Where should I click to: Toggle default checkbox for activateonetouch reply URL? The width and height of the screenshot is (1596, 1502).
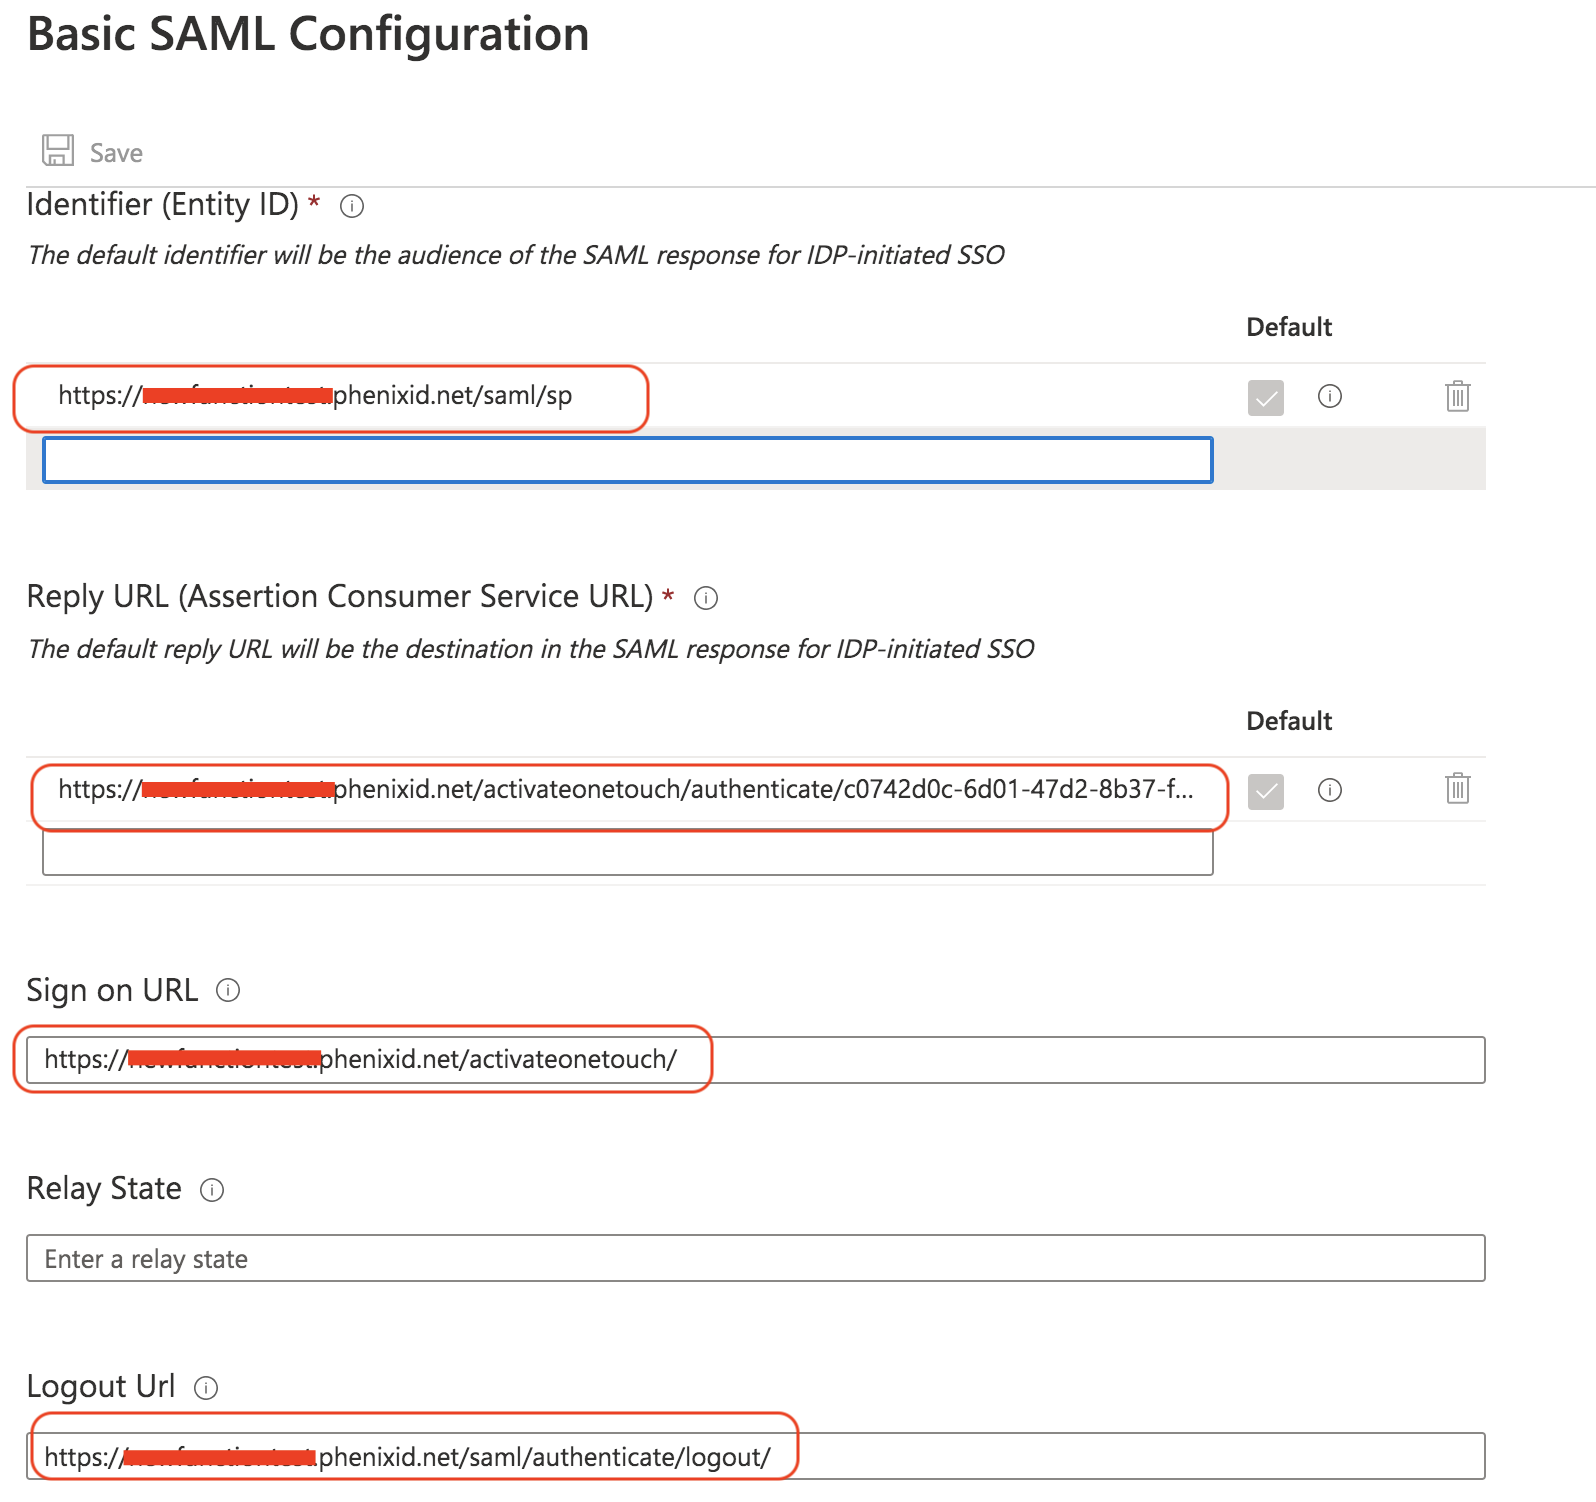pyautogui.click(x=1265, y=791)
